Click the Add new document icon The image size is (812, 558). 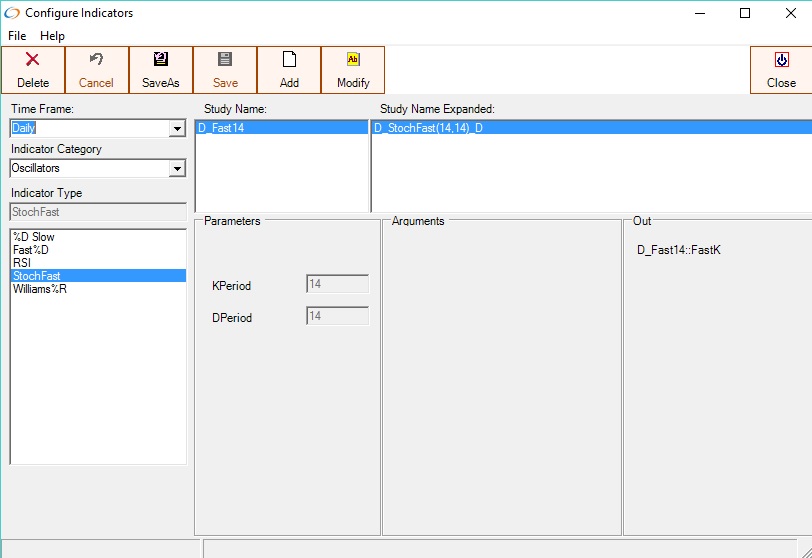tap(289, 60)
